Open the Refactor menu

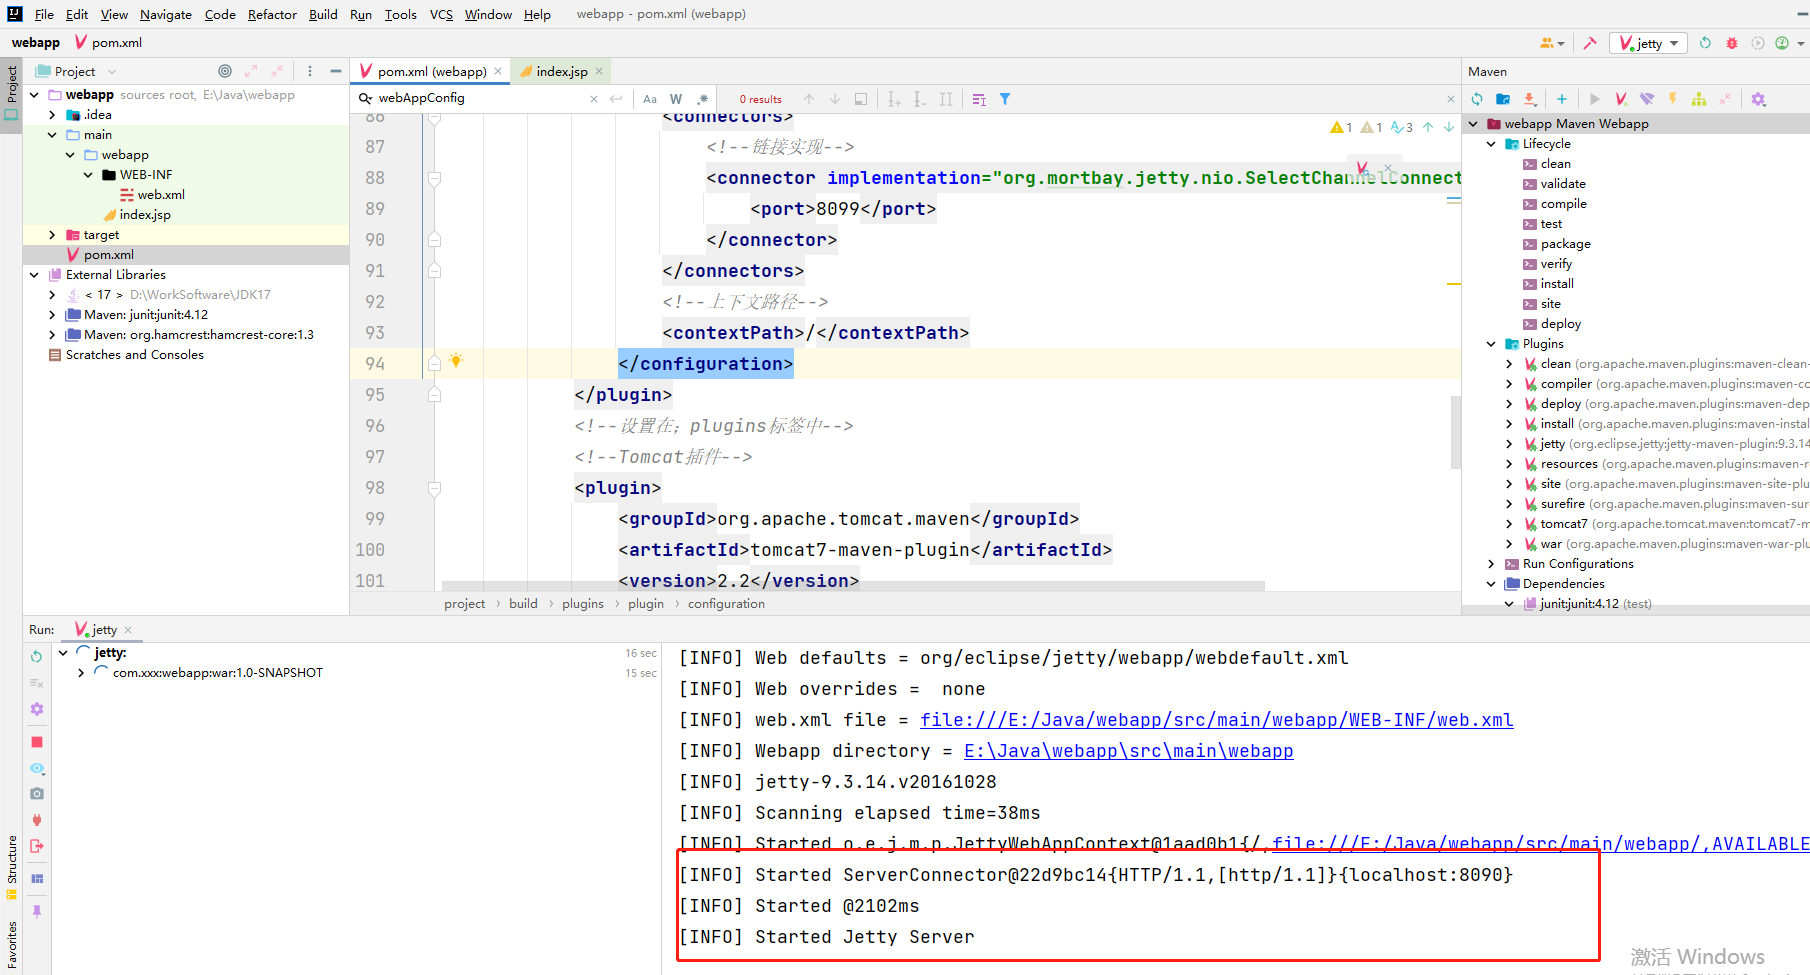pos(272,14)
